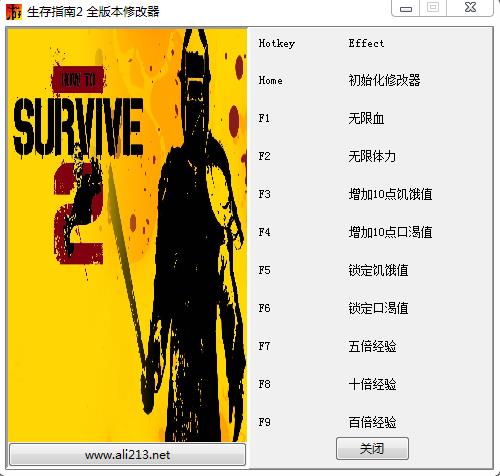Click the F6 hotkey label
500x476 pixels.
coord(264,308)
